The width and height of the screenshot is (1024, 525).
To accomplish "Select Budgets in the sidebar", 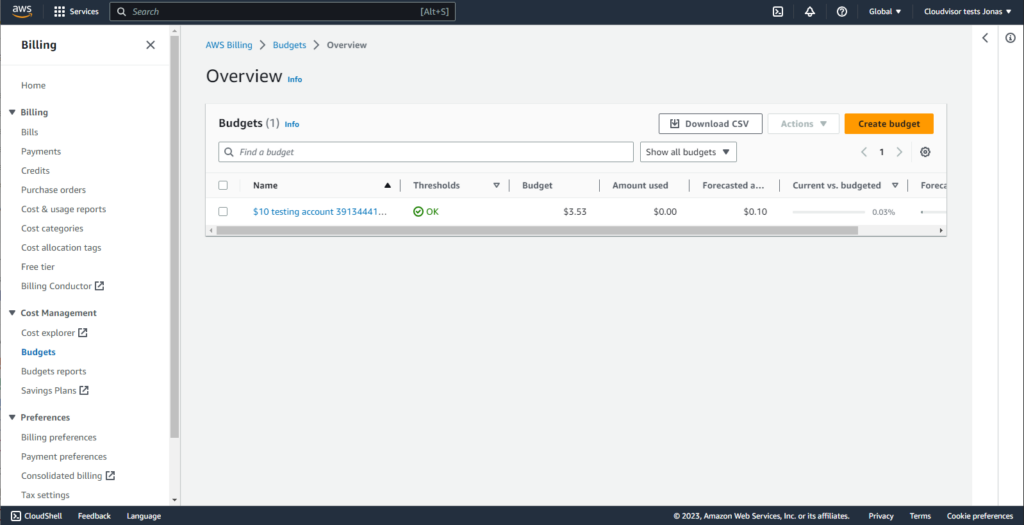I will 38,352.
